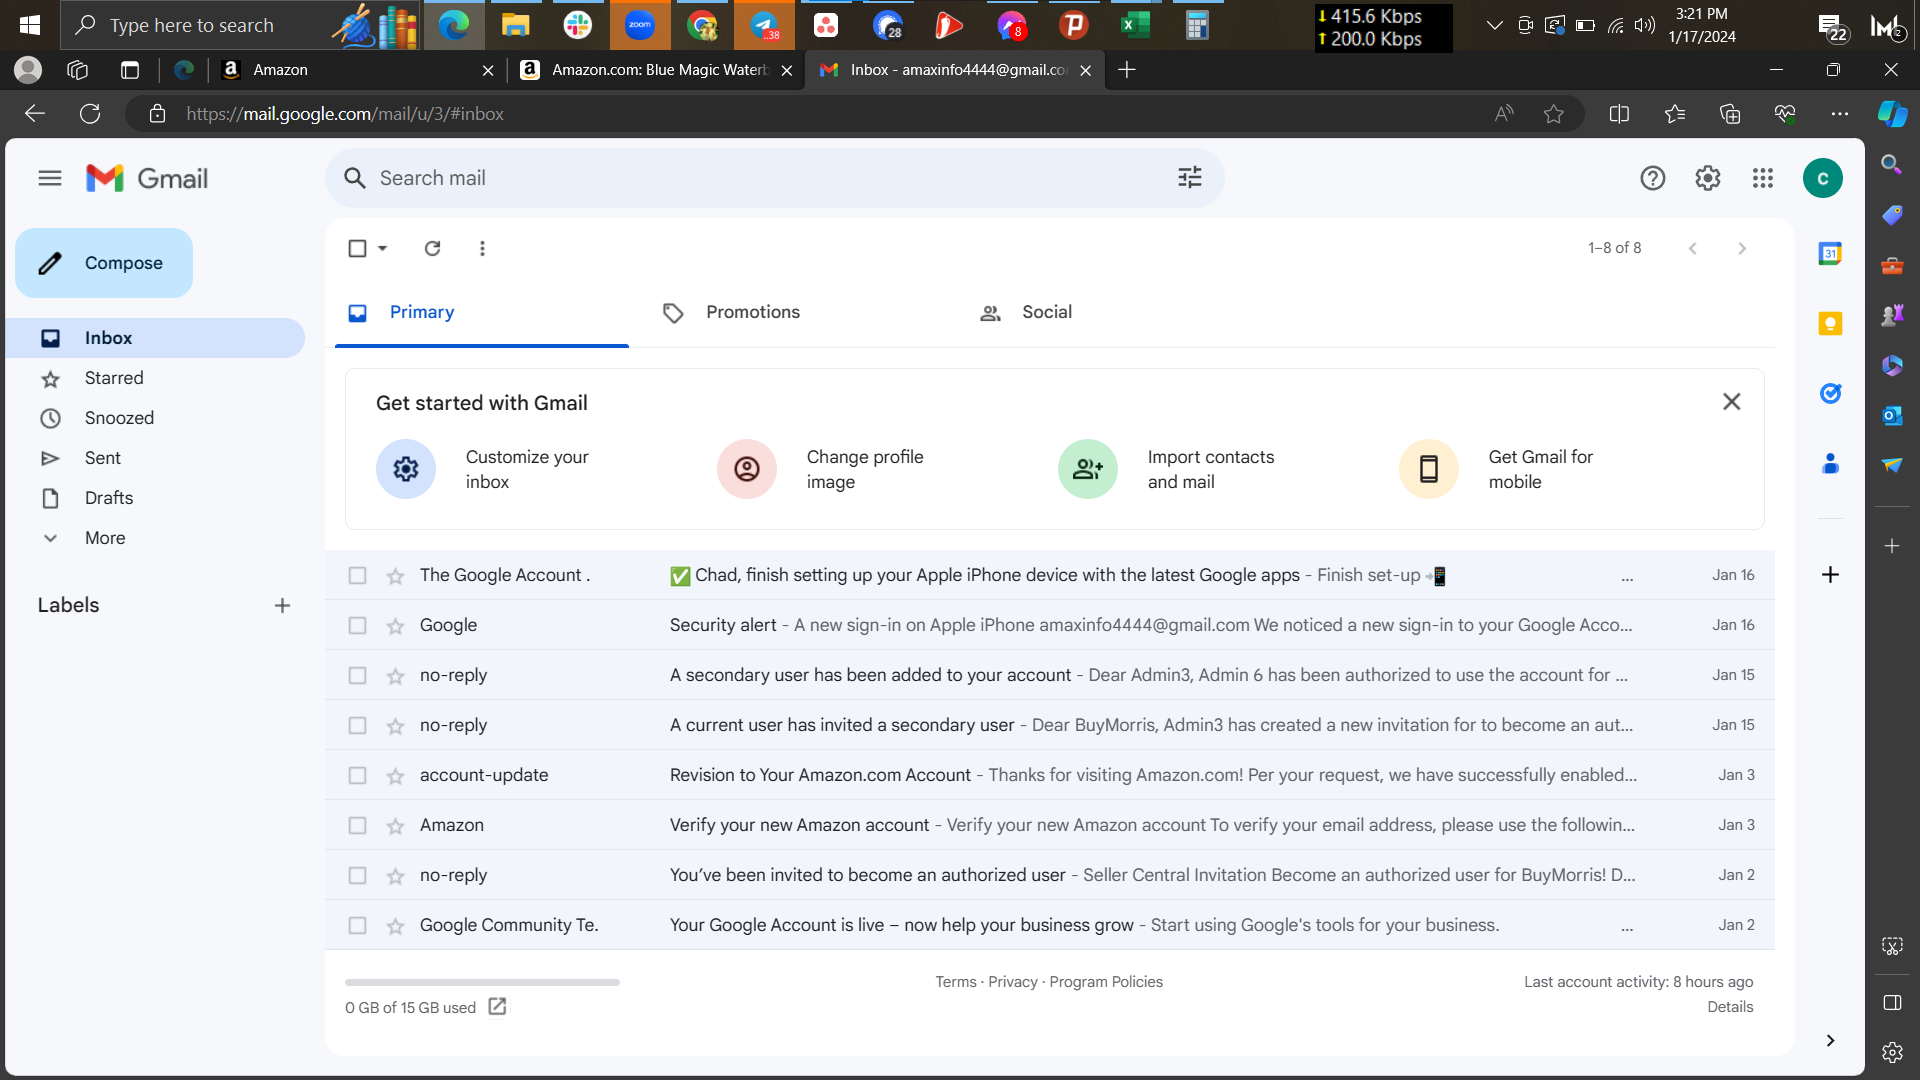Show side panel with bottom chevron
The width and height of the screenshot is (1920, 1080).
pyautogui.click(x=1830, y=1040)
